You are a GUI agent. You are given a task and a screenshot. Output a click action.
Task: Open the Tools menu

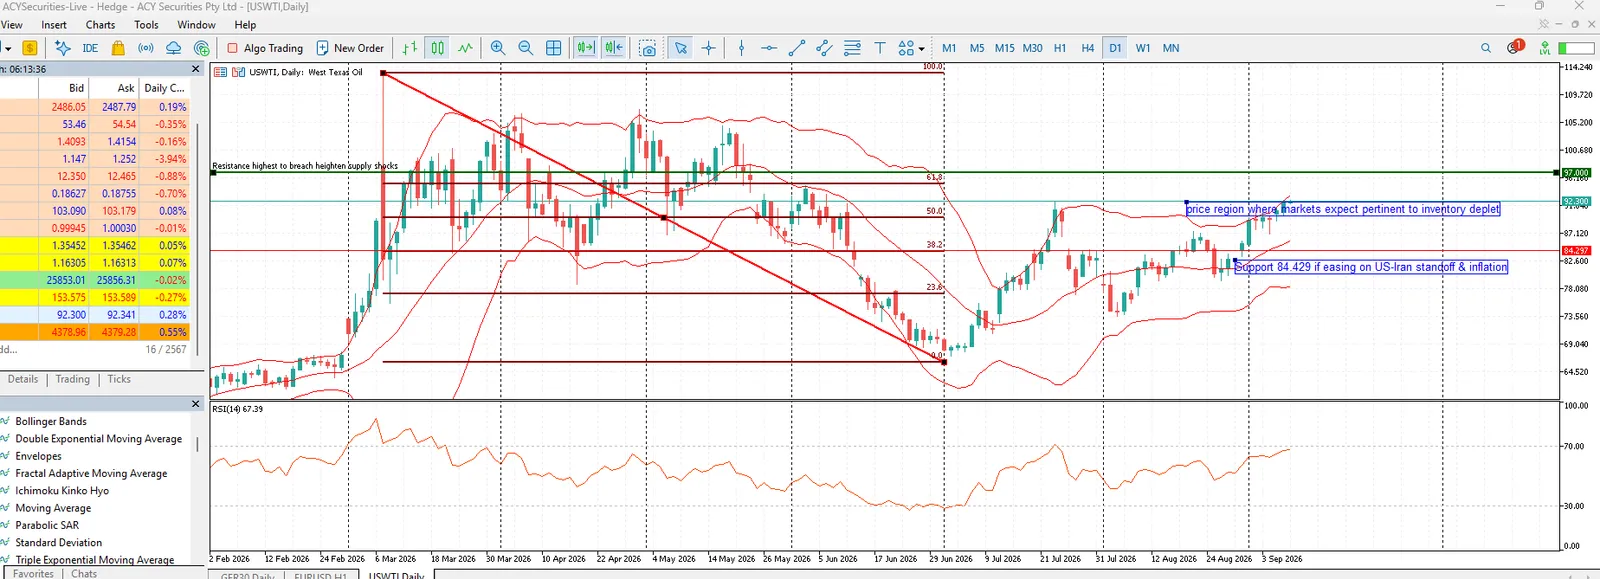146,25
